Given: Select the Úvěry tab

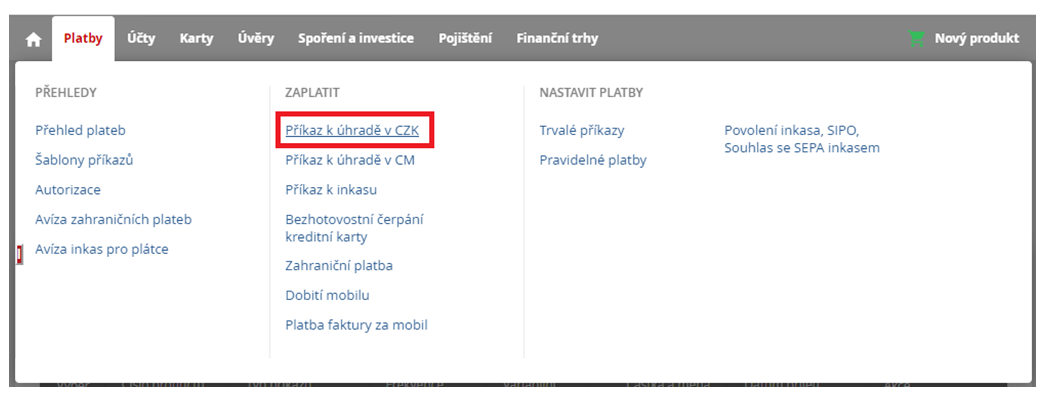Looking at the screenshot, I should pyautogui.click(x=256, y=38).
